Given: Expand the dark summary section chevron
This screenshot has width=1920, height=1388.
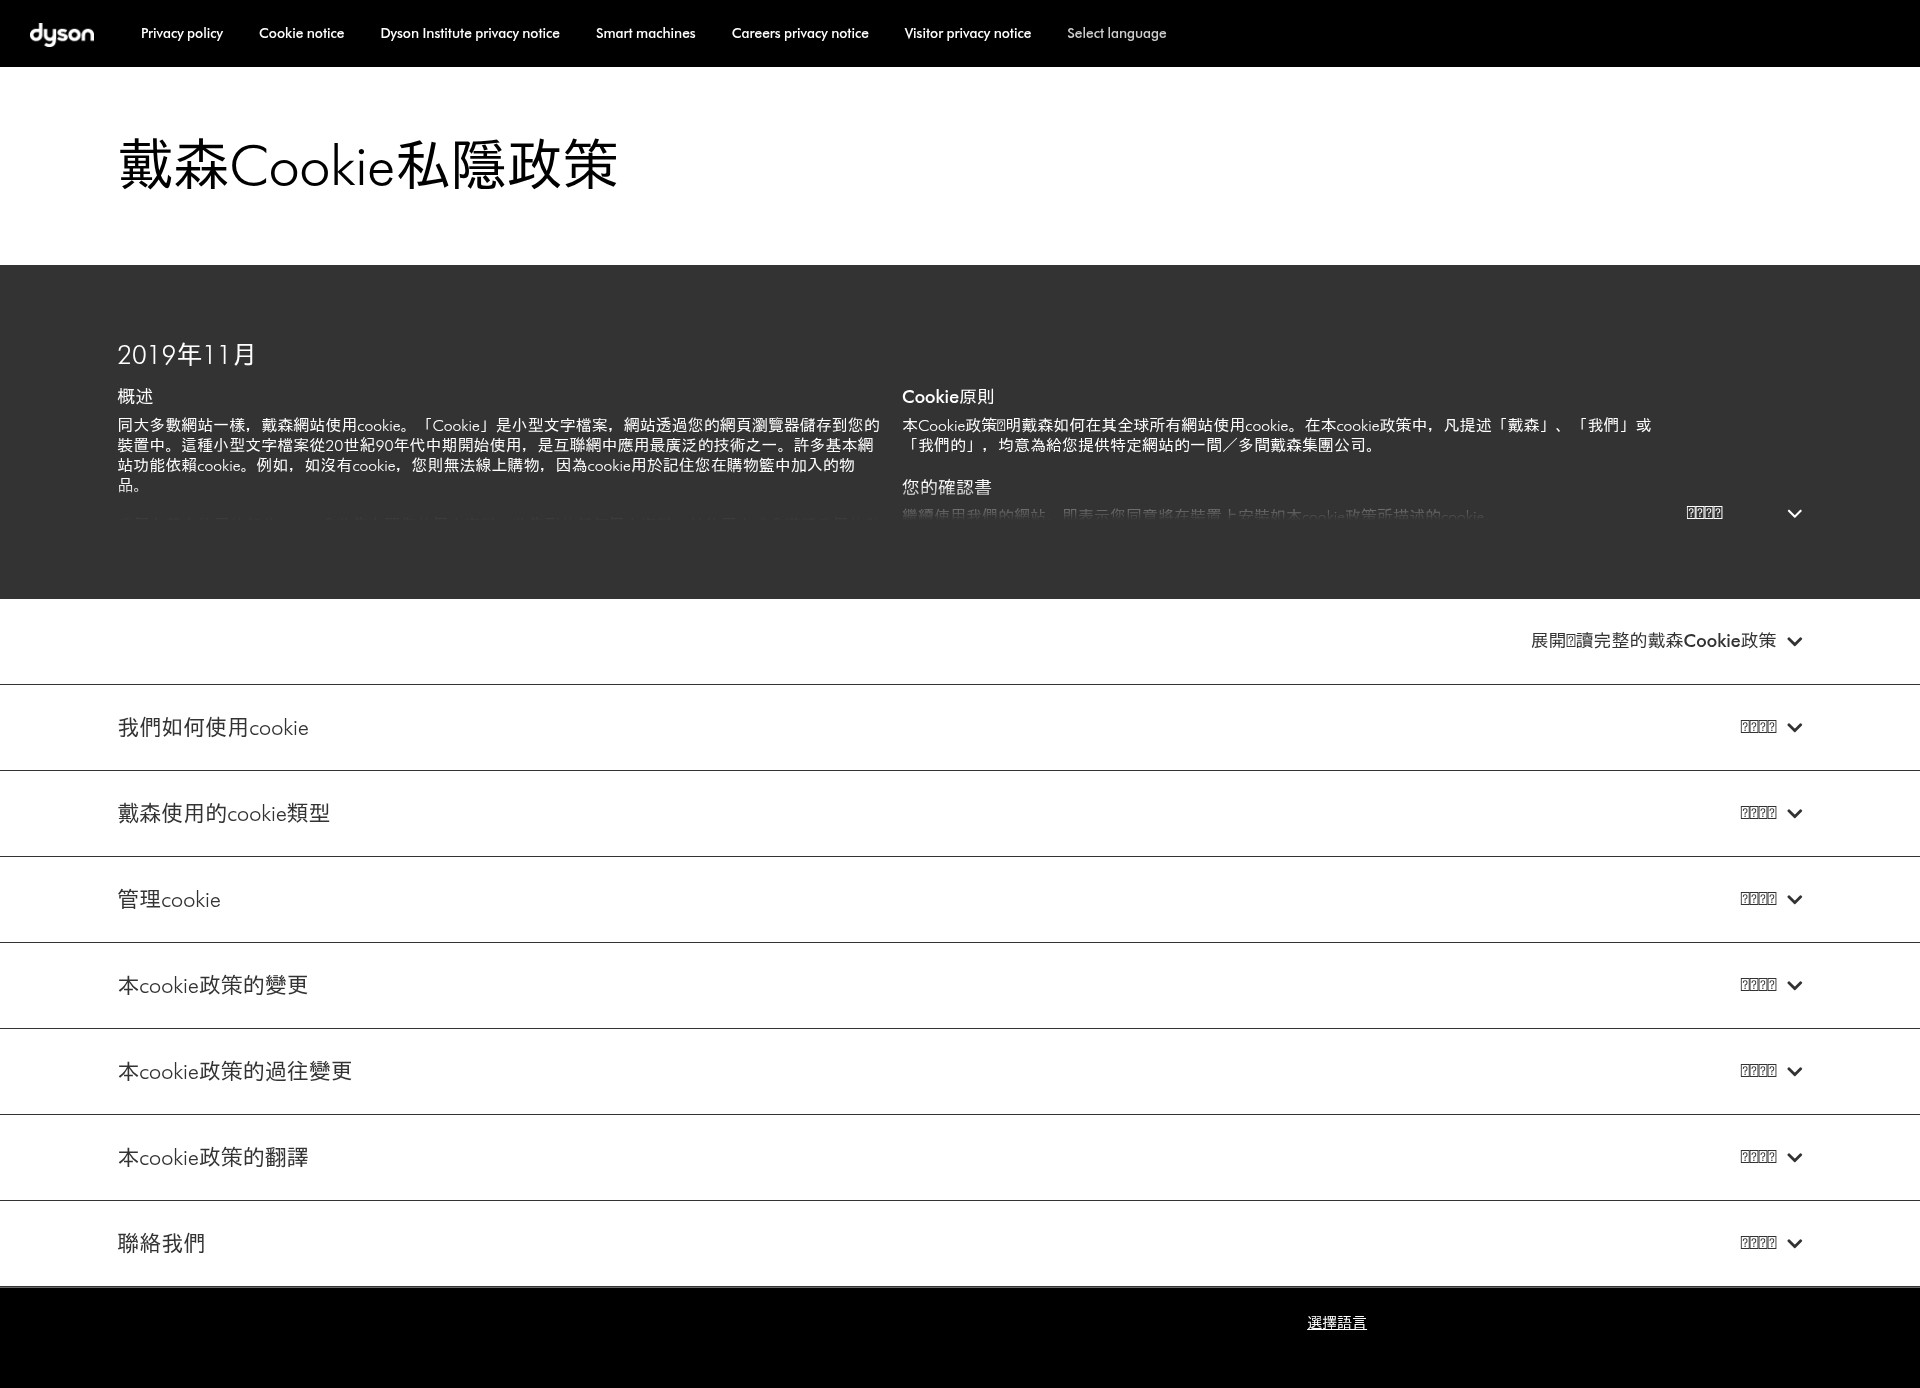Looking at the screenshot, I should [1794, 513].
